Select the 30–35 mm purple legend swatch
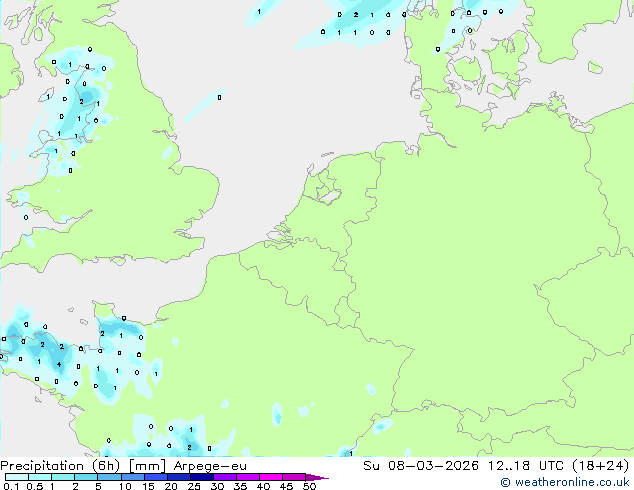Screen dimensions: 634x490 pyautogui.click(x=225, y=477)
